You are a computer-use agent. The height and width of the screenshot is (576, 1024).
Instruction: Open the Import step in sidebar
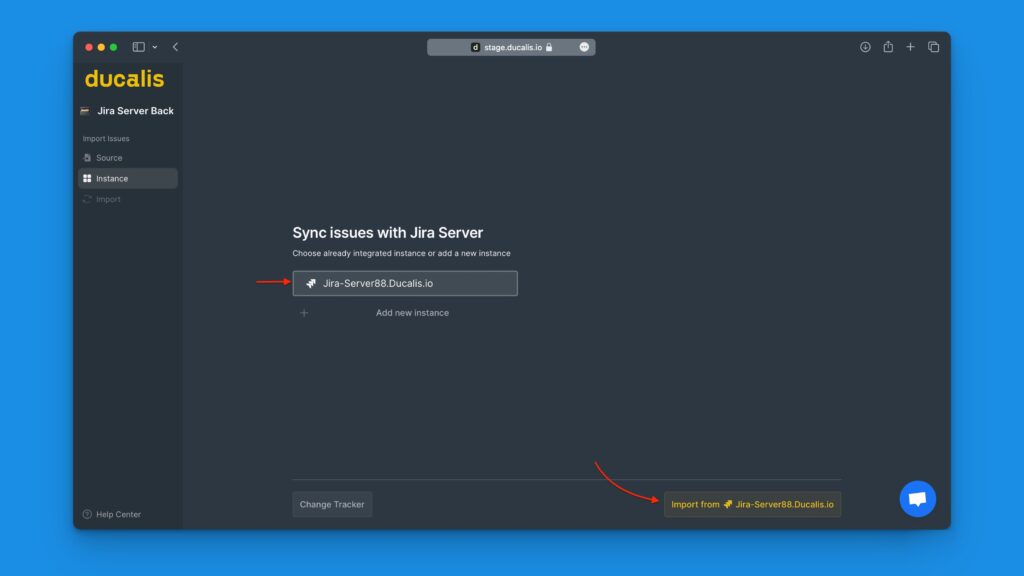(108, 200)
